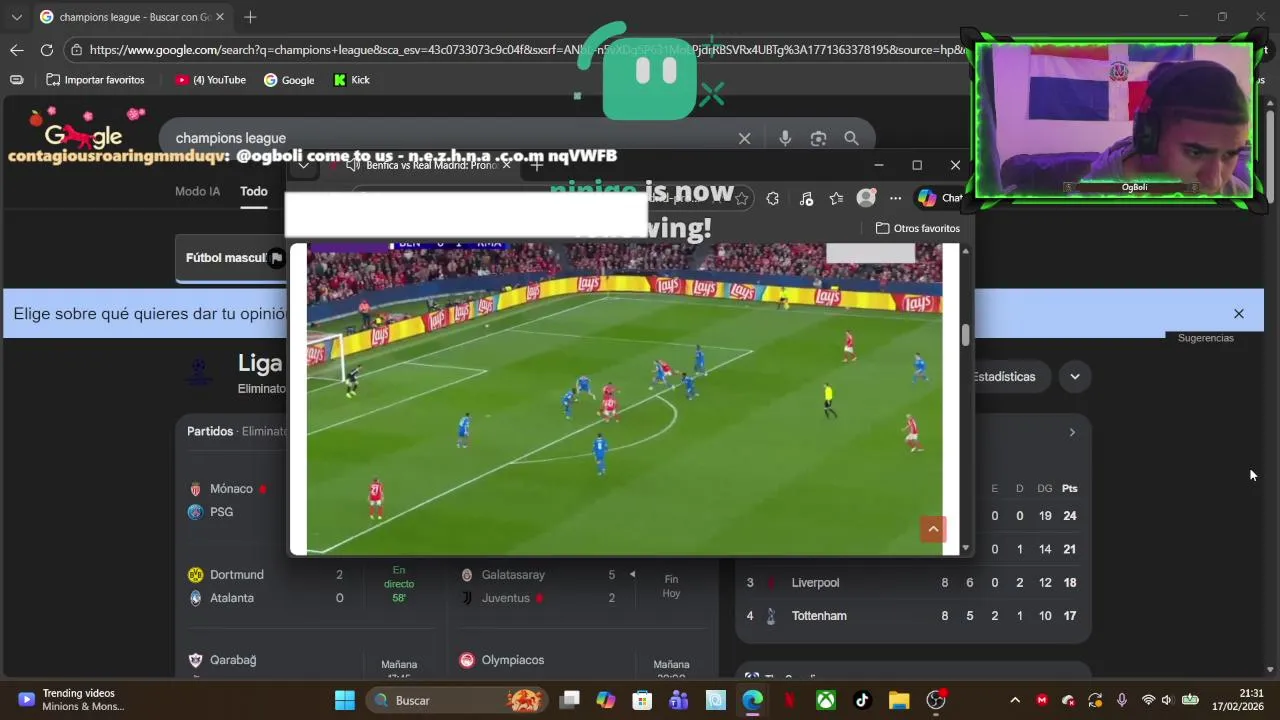Open Copilot Chat in Edge
Viewport: 1280px width, 720px height.
939,198
